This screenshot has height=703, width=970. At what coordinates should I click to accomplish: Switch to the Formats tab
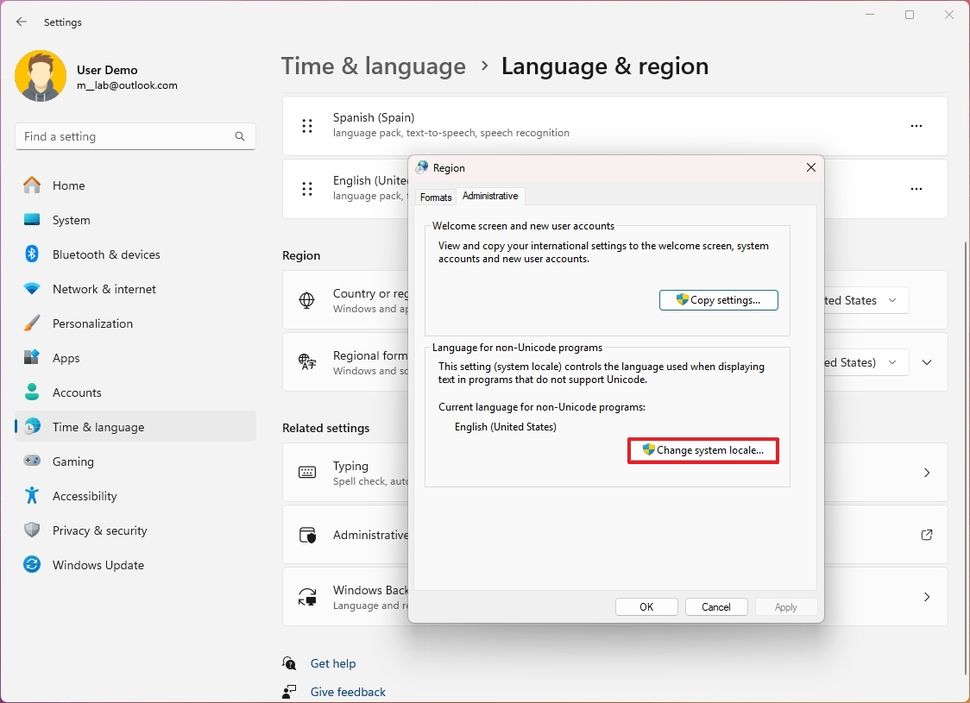click(435, 197)
